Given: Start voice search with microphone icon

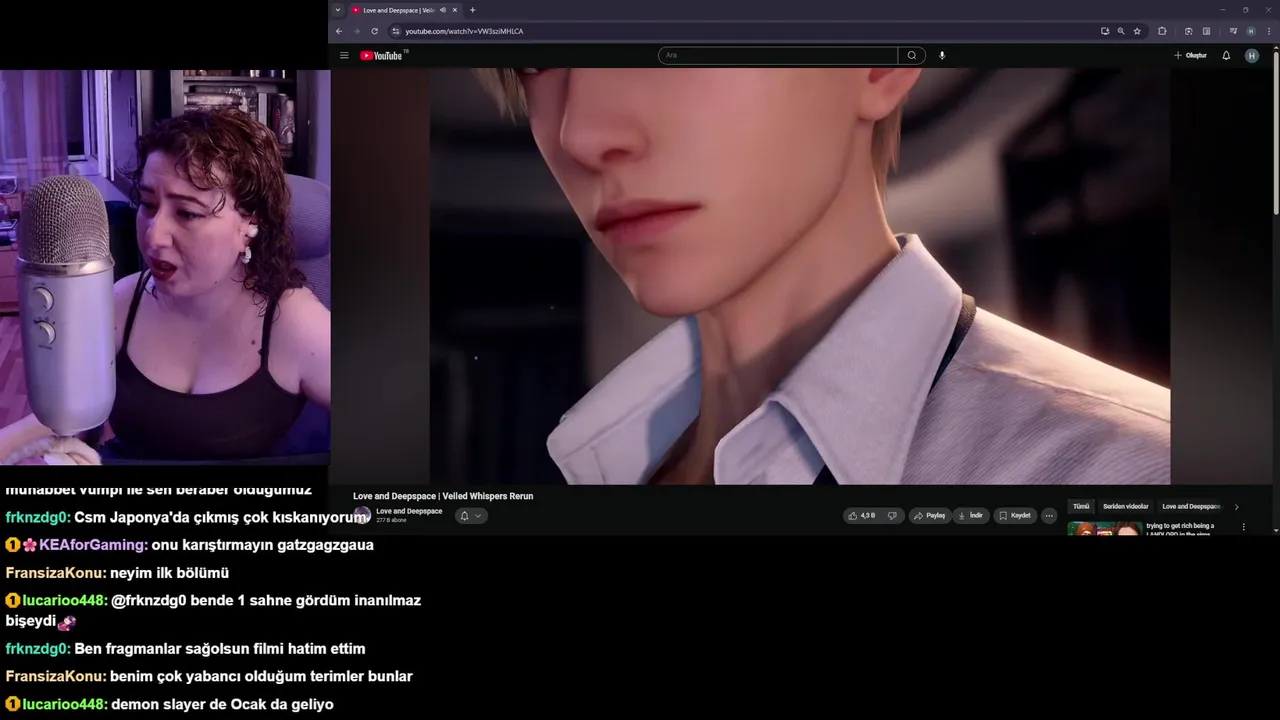Looking at the screenshot, I should (942, 56).
